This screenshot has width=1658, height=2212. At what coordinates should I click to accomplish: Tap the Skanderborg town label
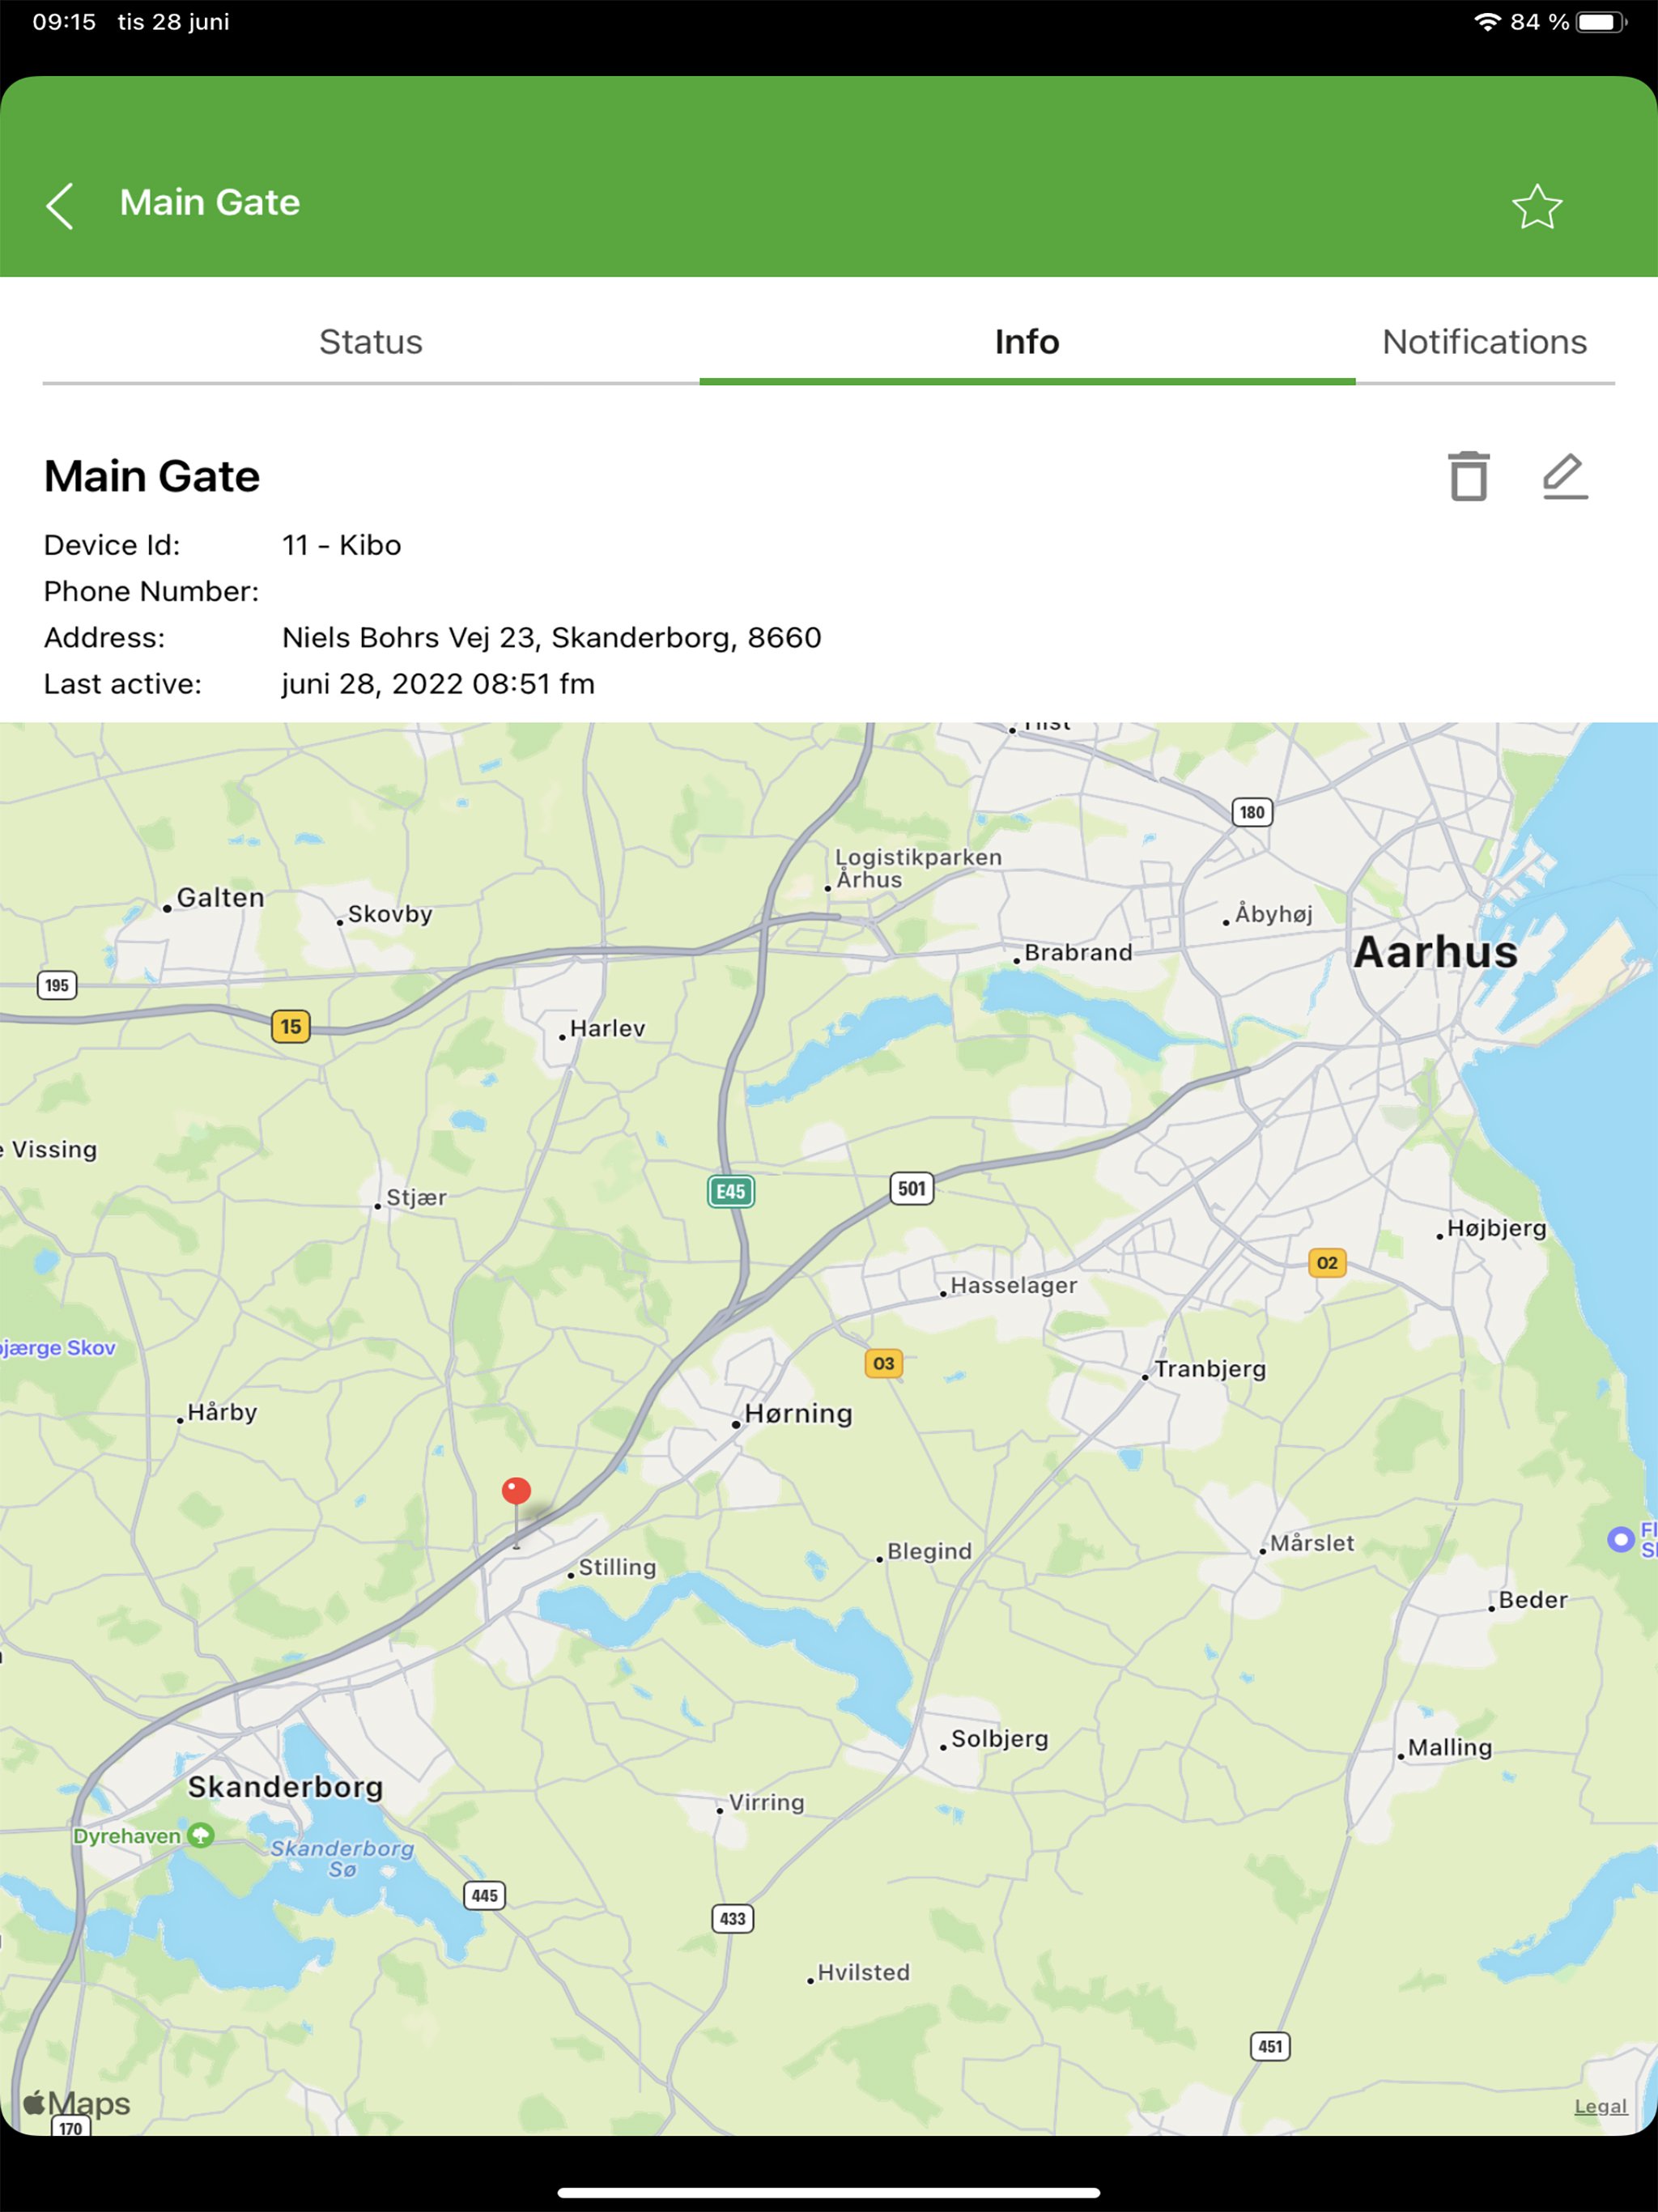point(285,1786)
